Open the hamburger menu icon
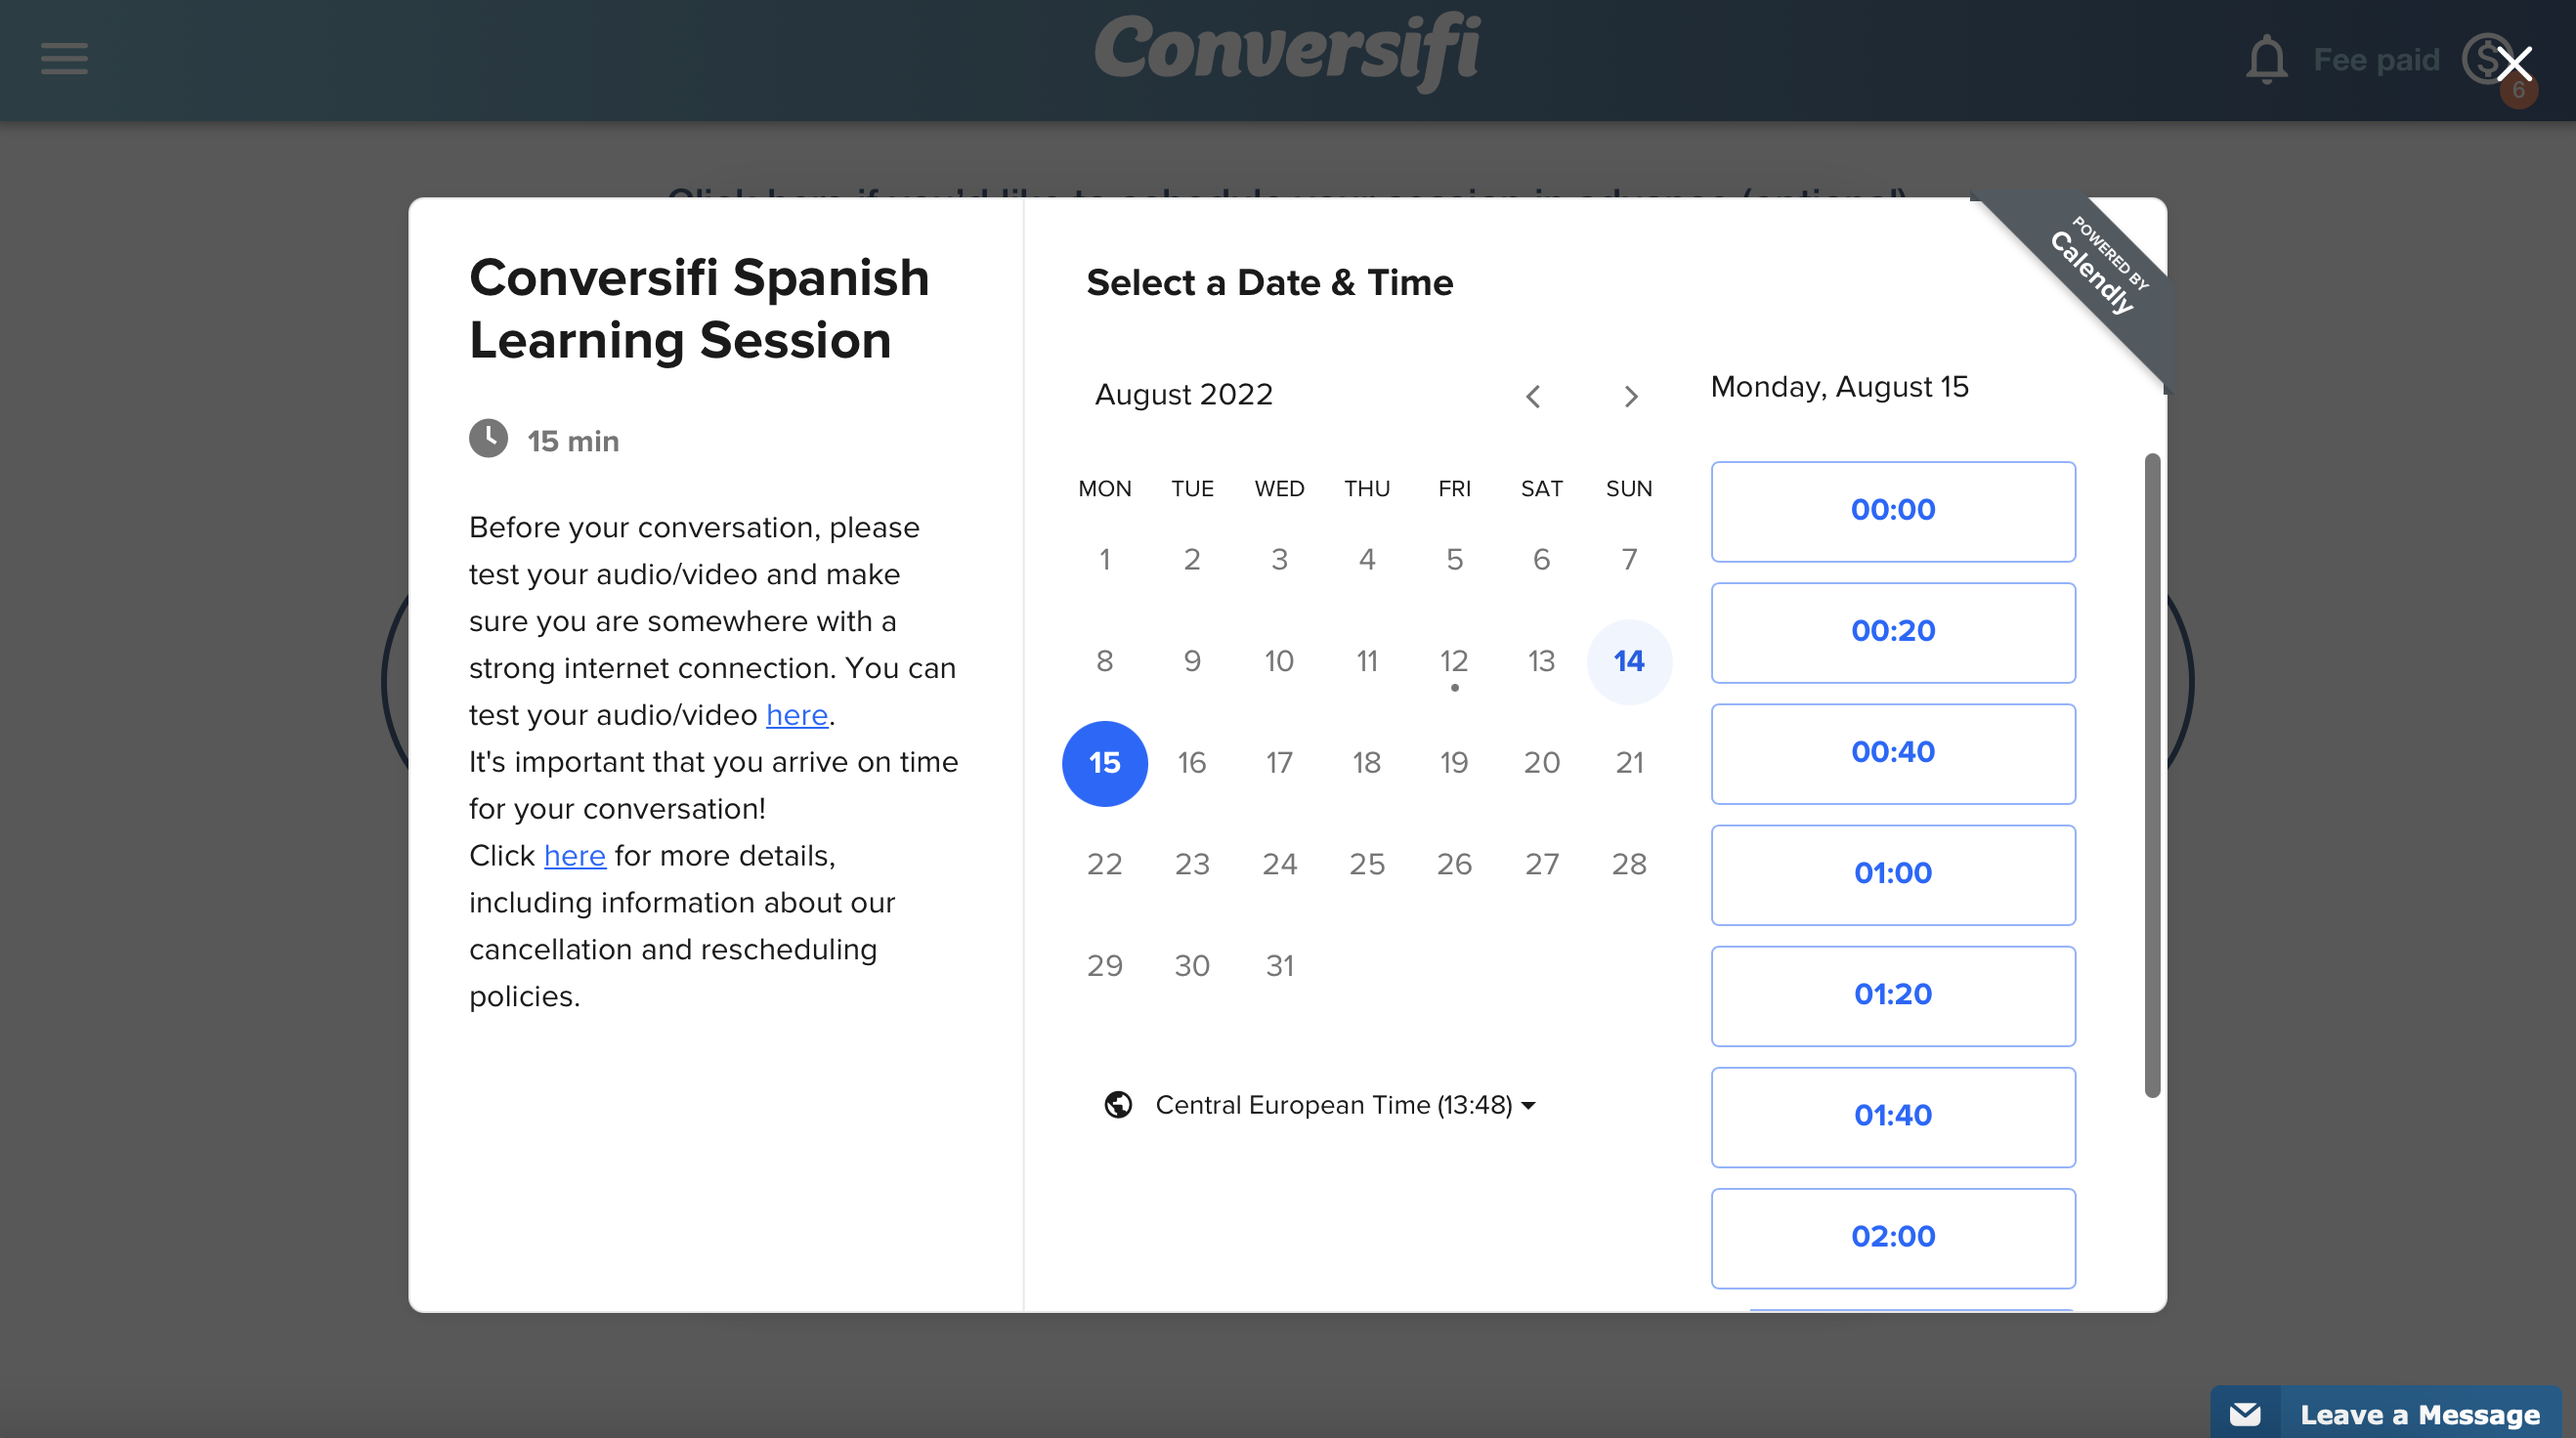Viewport: 2576px width, 1438px height. [x=64, y=58]
